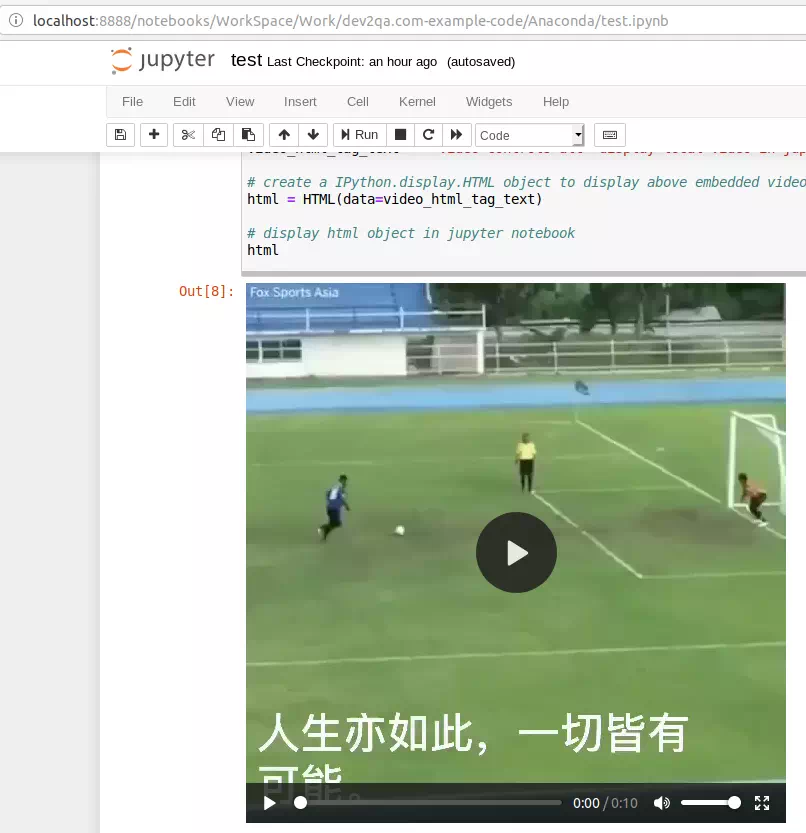Click the small play button in video controls
This screenshot has height=833, width=806.
[269, 803]
